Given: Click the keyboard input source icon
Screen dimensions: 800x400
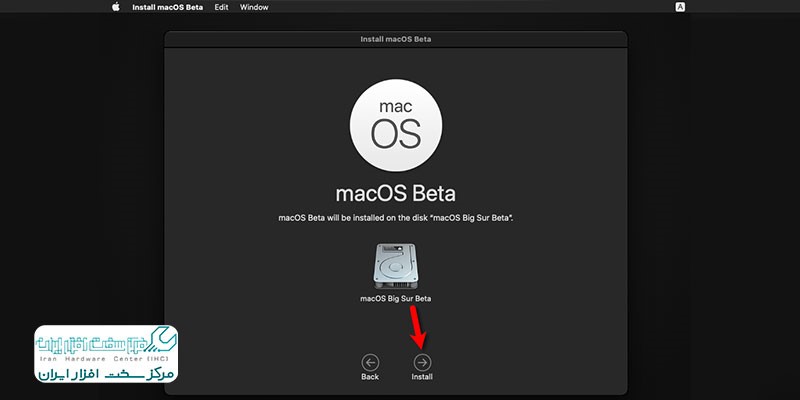Looking at the screenshot, I should pyautogui.click(x=680, y=7).
